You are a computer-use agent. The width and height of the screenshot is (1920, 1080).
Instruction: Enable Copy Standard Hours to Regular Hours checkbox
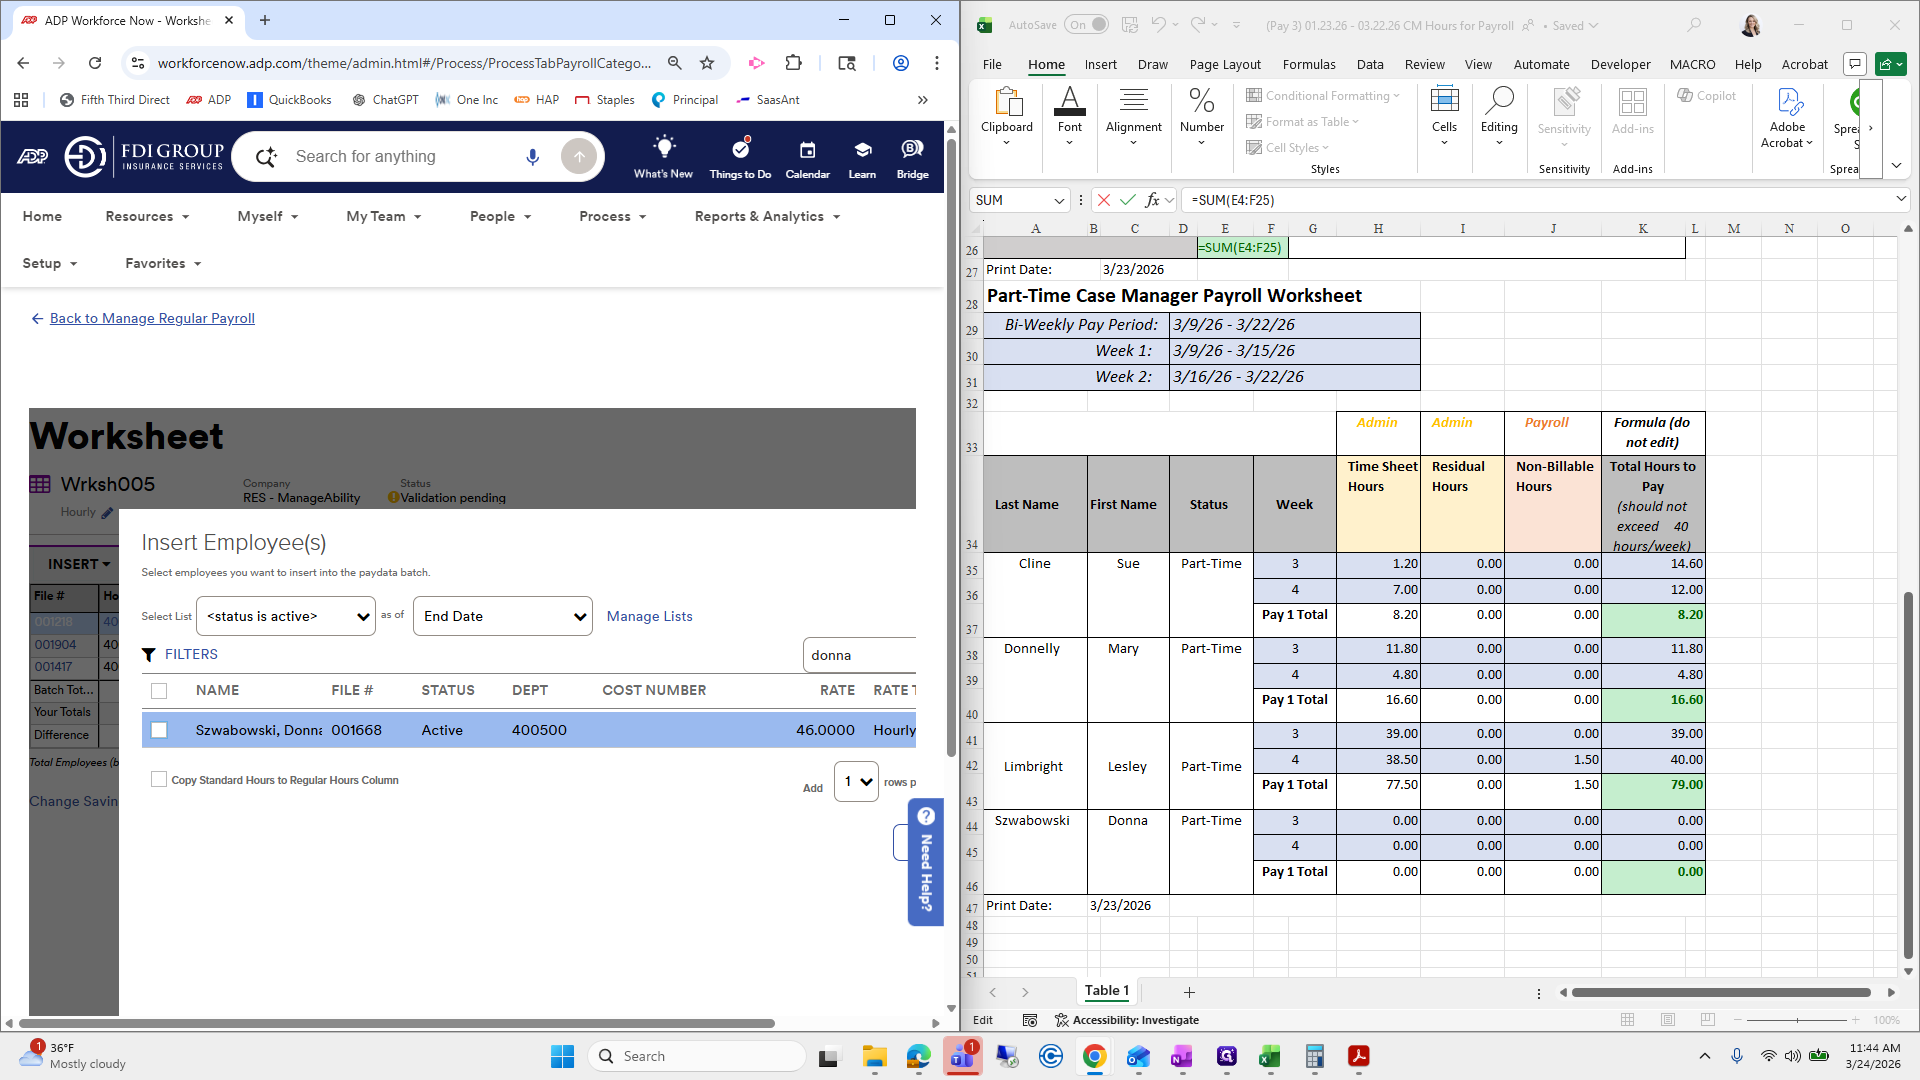pyautogui.click(x=159, y=780)
